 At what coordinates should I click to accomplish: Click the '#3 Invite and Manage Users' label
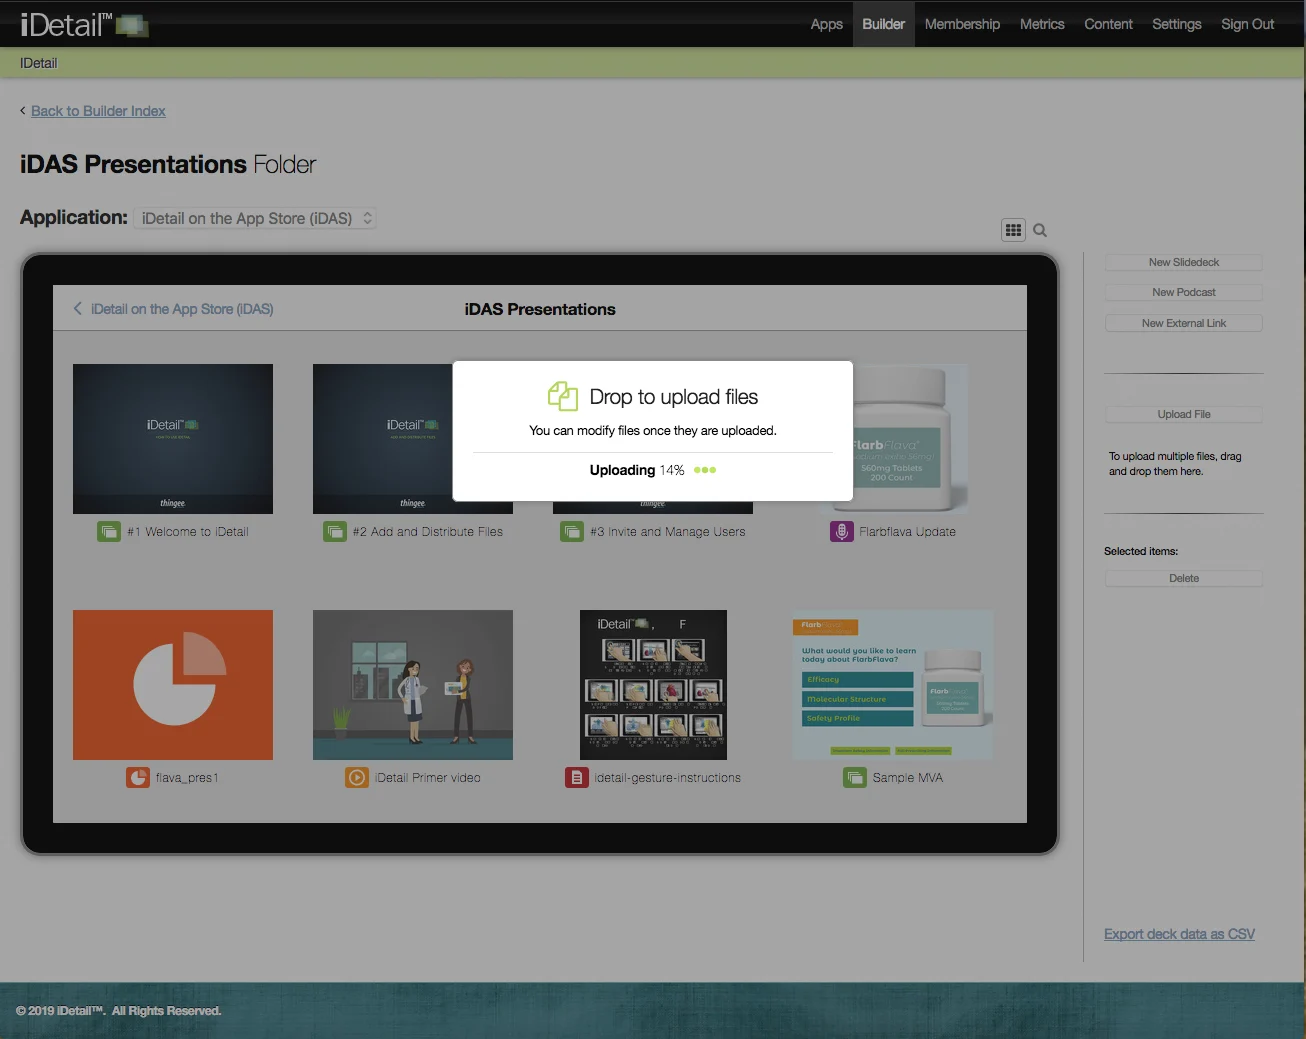[668, 532]
